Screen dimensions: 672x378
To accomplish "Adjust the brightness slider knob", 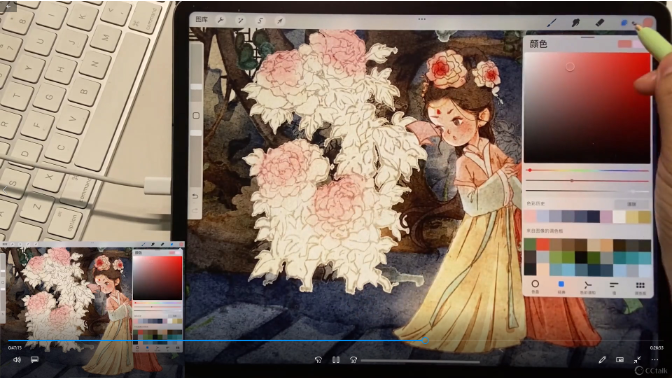I will [633, 191].
